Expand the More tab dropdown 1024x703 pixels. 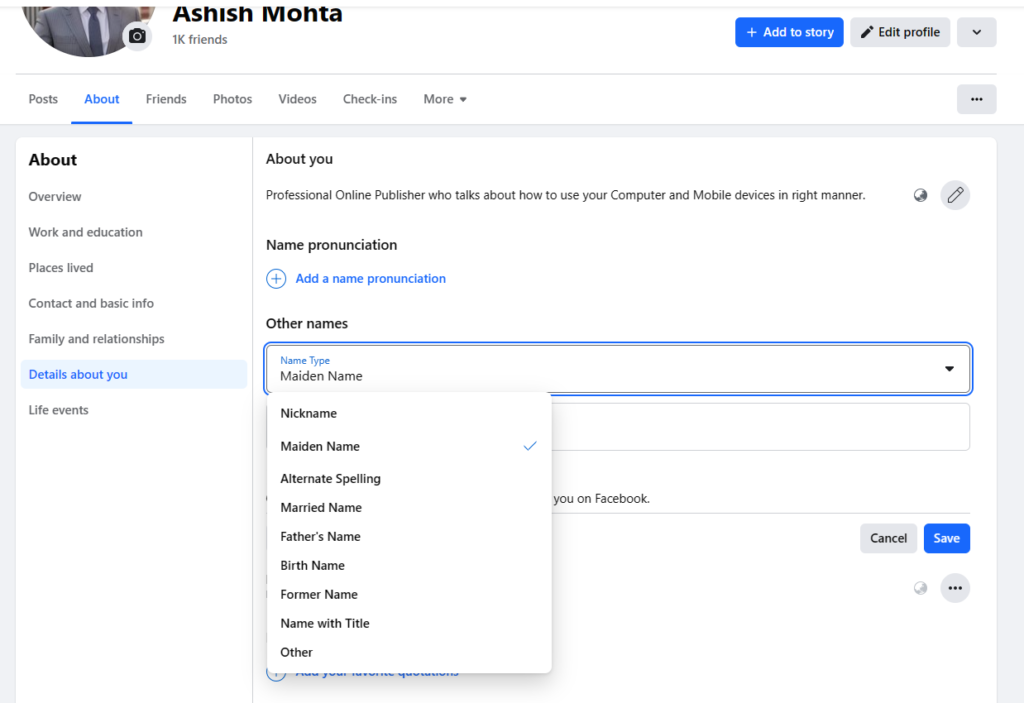445,99
